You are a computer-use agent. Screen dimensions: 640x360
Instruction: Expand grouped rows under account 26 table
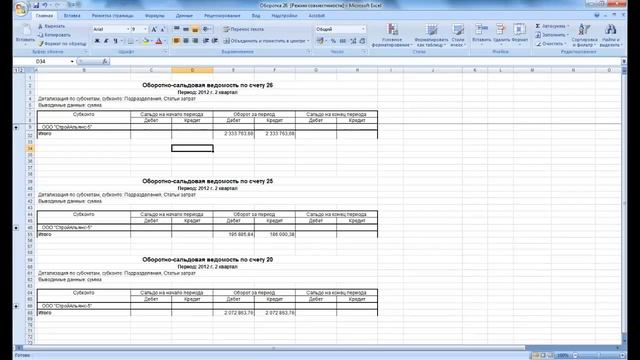click(16, 127)
